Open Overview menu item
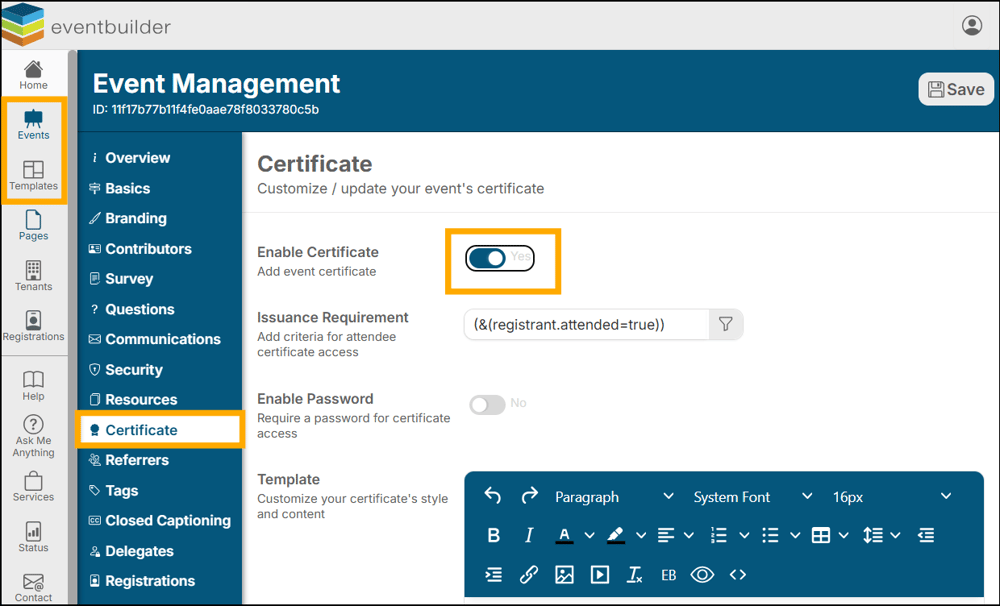 (x=159, y=158)
